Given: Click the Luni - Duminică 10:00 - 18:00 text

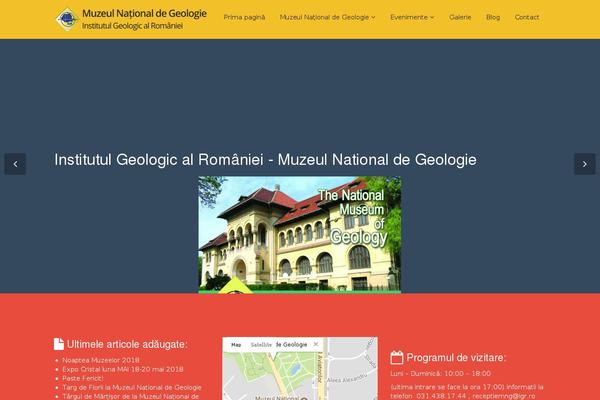Looking at the screenshot, I should (440, 373).
